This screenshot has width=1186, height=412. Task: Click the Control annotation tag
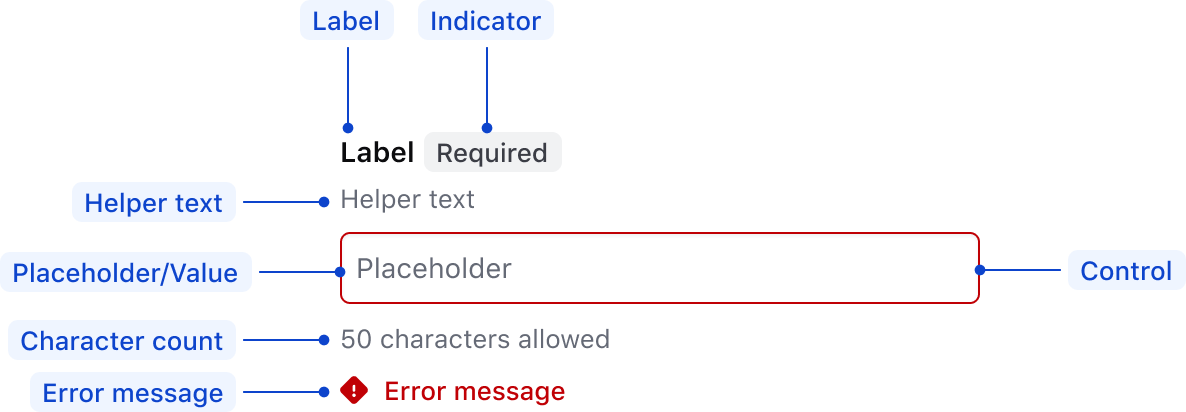point(1126,271)
